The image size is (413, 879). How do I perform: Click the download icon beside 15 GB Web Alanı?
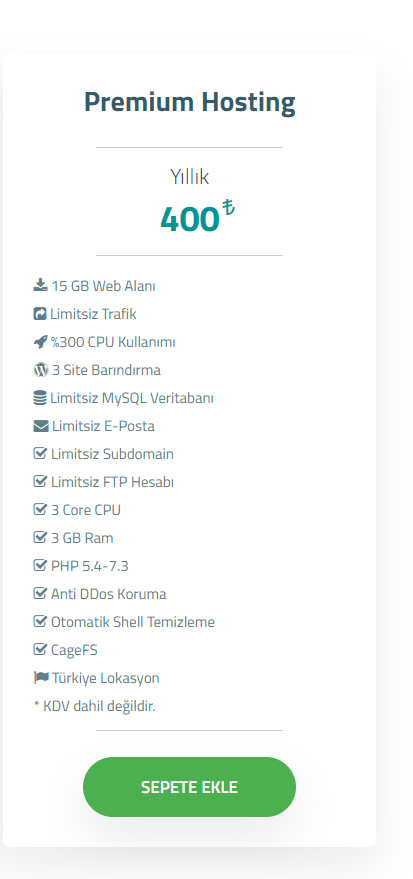[x=40, y=286]
